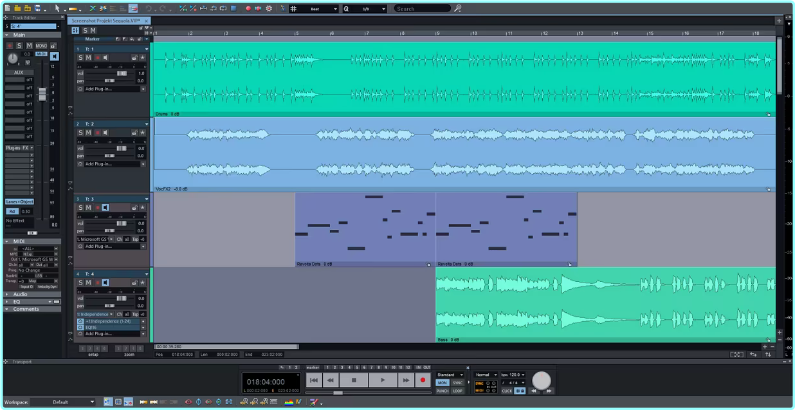
Task: Expand the Audio section in Track Editor
Action: click(x=6, y=294)
